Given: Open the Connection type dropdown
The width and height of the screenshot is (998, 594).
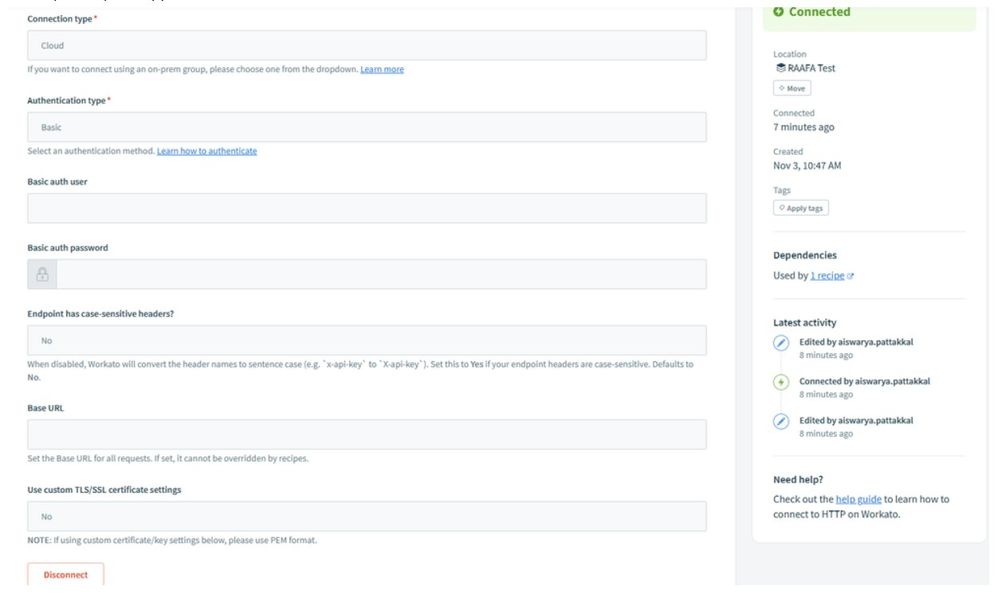Looking at the screenshot, I should 366,45.
